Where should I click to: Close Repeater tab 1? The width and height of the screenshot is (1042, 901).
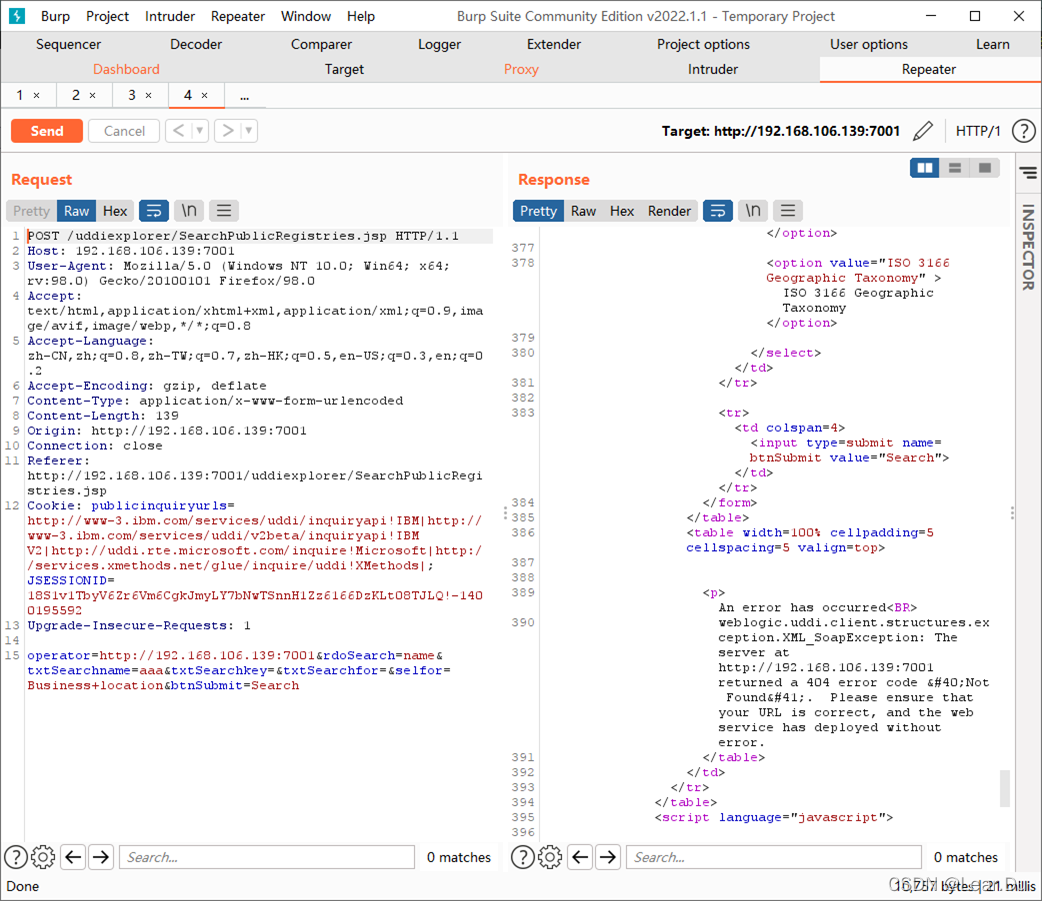tap(37, 96)
